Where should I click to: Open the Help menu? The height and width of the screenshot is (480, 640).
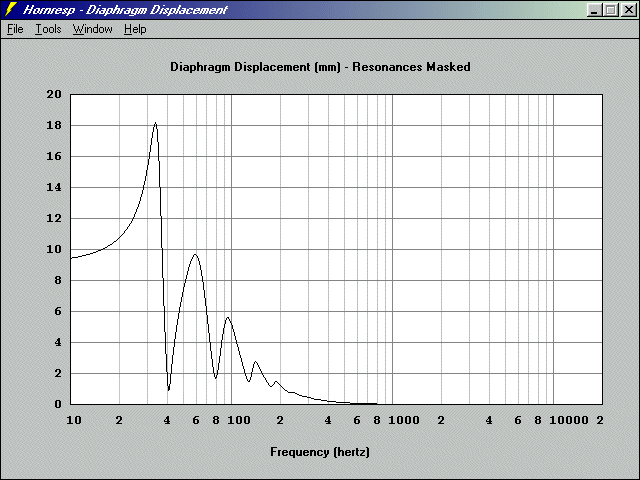tap(135, 29)
